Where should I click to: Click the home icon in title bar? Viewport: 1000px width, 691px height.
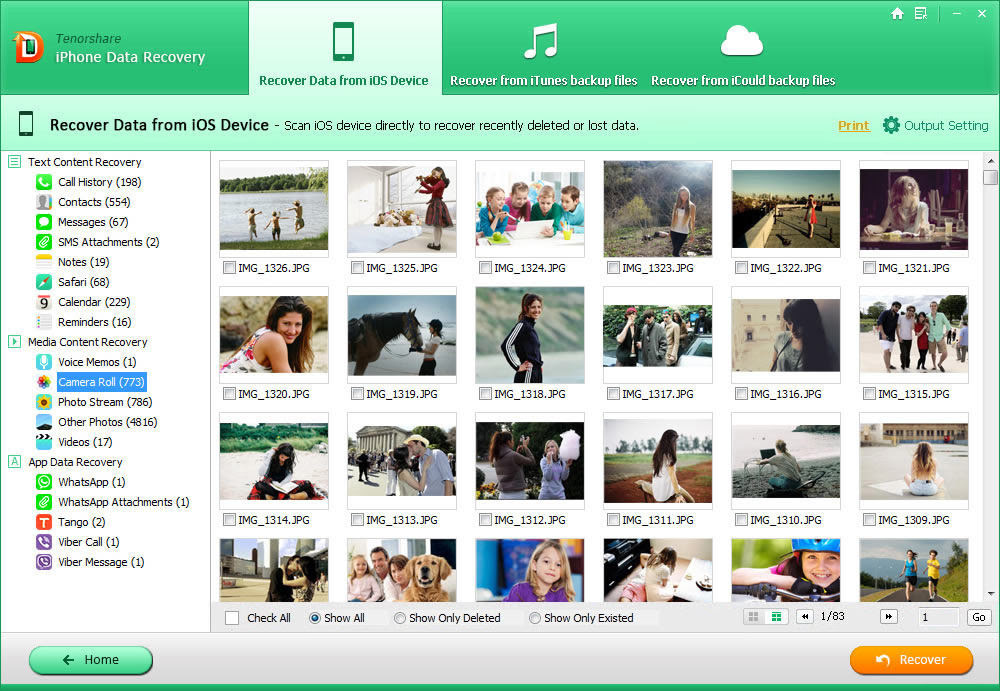[x=897, y=13]
